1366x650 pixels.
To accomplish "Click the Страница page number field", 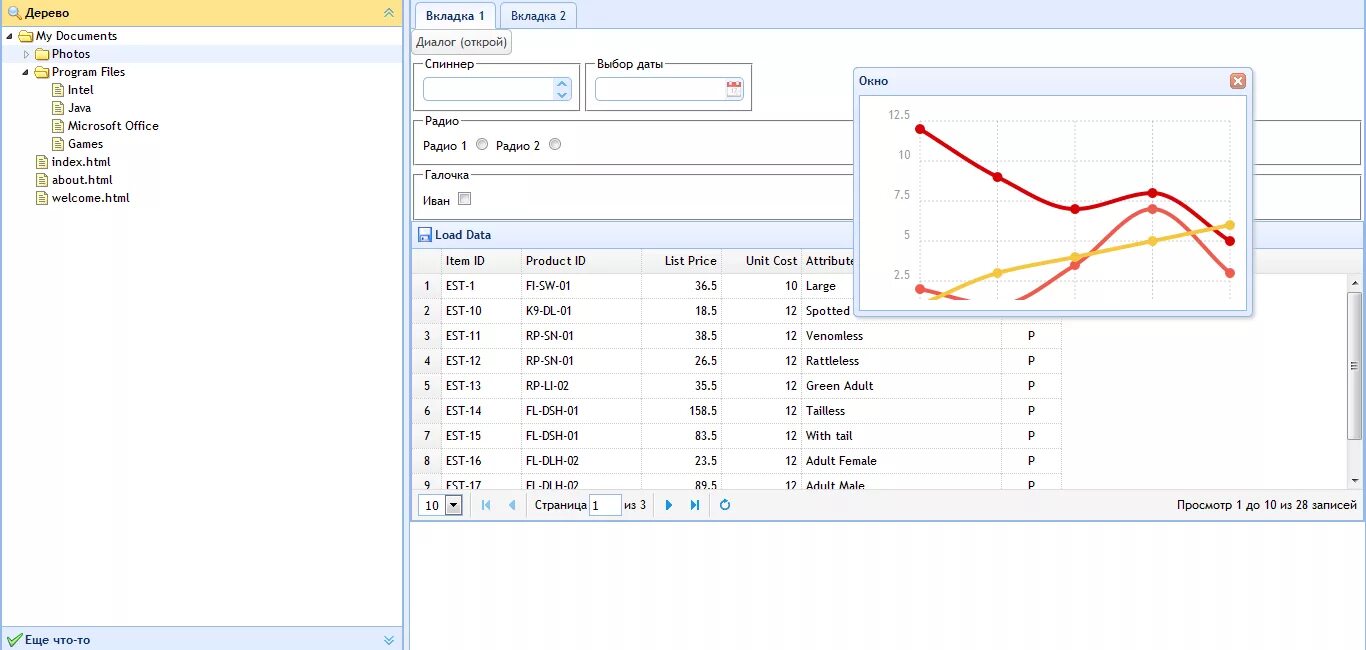I will (605, 505).
